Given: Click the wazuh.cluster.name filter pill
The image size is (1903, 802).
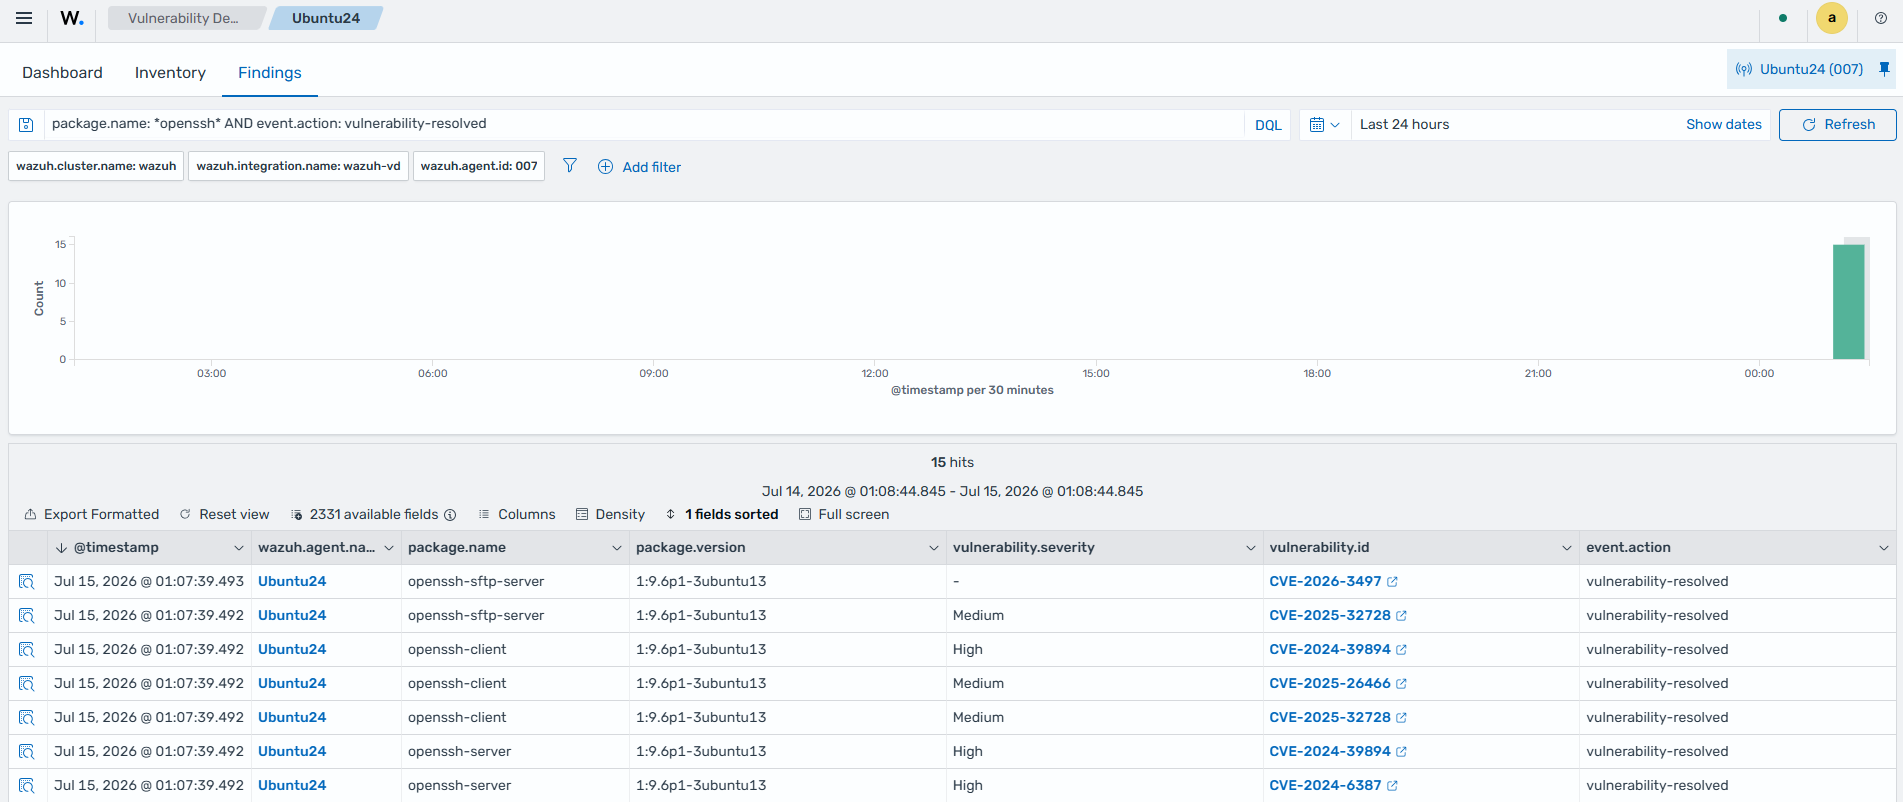Looking at the screenshot, I should (x=96, y=166).
